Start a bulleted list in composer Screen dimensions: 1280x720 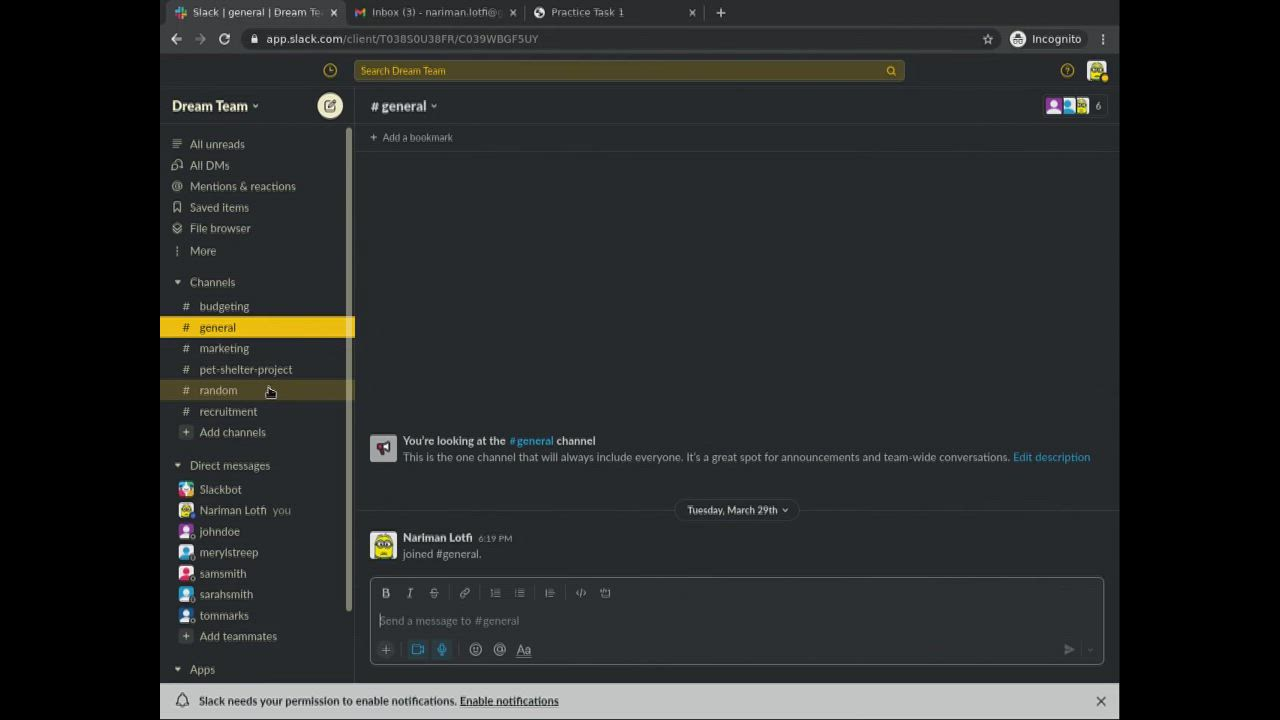click(x=520, y=593)
